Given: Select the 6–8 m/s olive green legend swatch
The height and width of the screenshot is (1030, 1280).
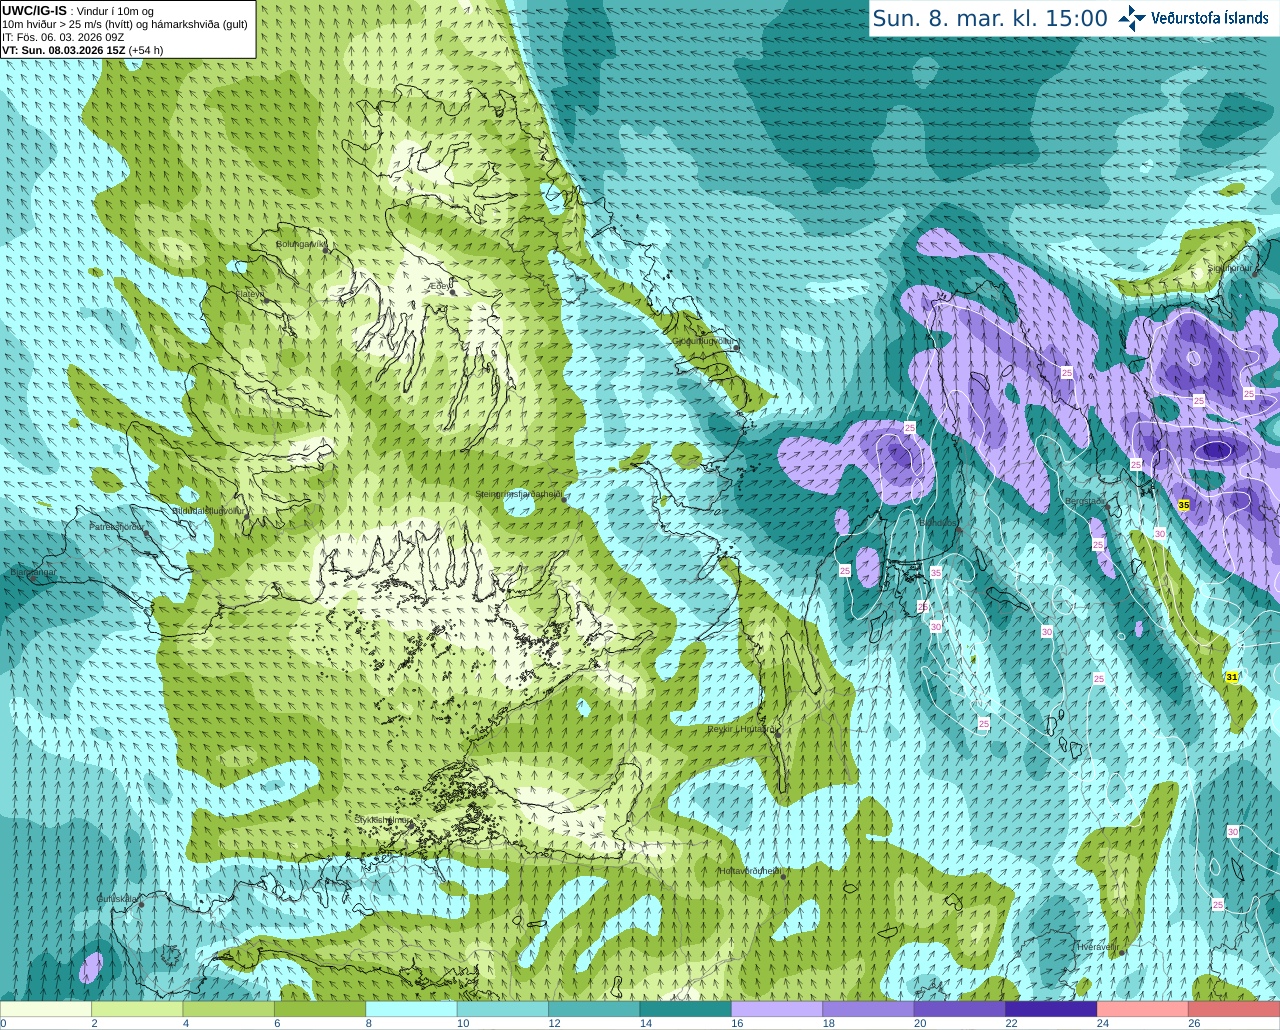Looking at the screenshot, I should pyautogui.click(x=320, y=1009).
